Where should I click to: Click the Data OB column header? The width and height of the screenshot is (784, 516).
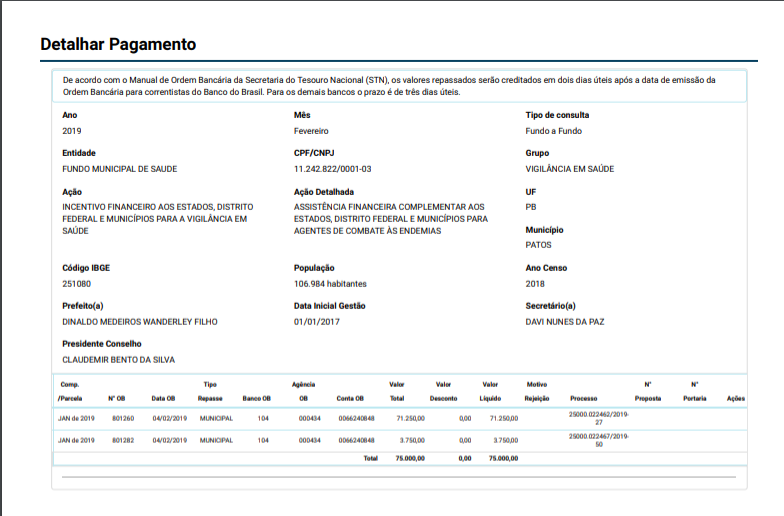tap(164, 398)
